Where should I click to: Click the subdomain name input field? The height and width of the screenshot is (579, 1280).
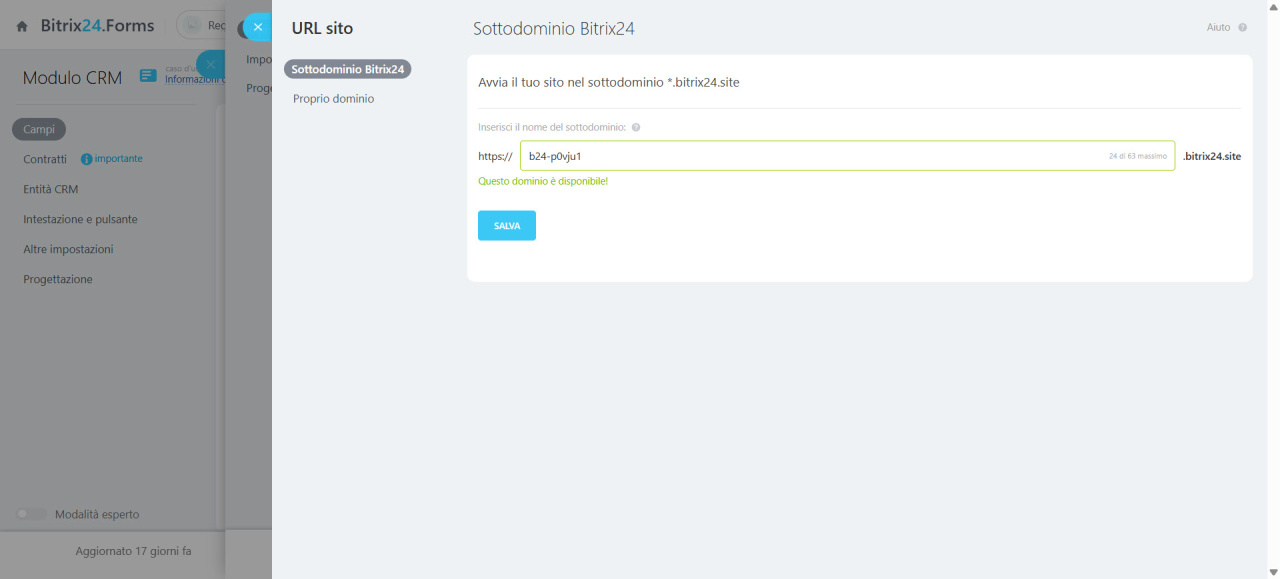[847, 156]
